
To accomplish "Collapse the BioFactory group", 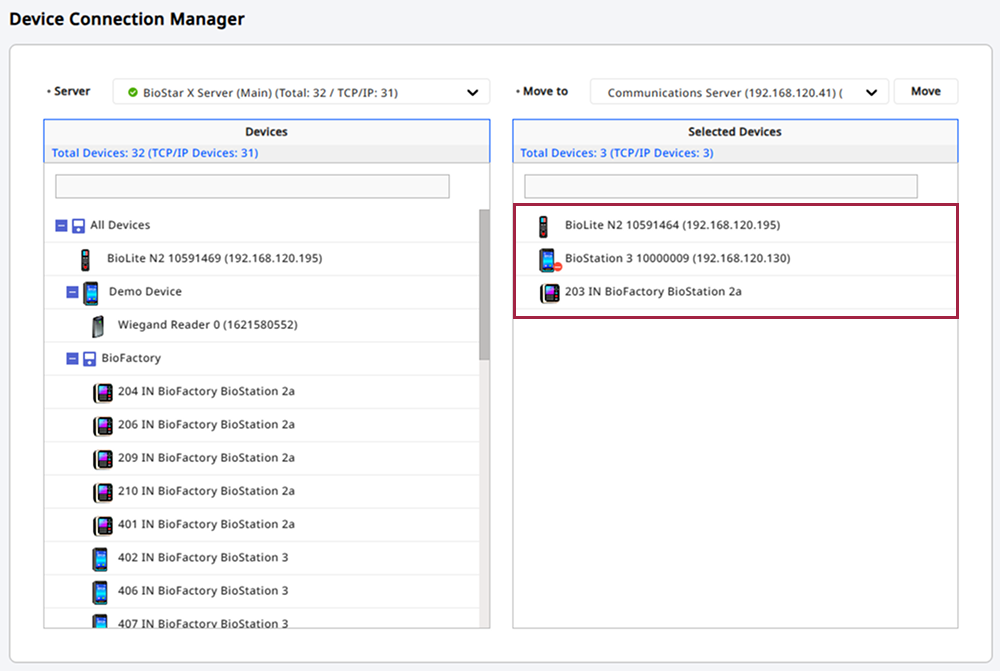I will 72,358.
